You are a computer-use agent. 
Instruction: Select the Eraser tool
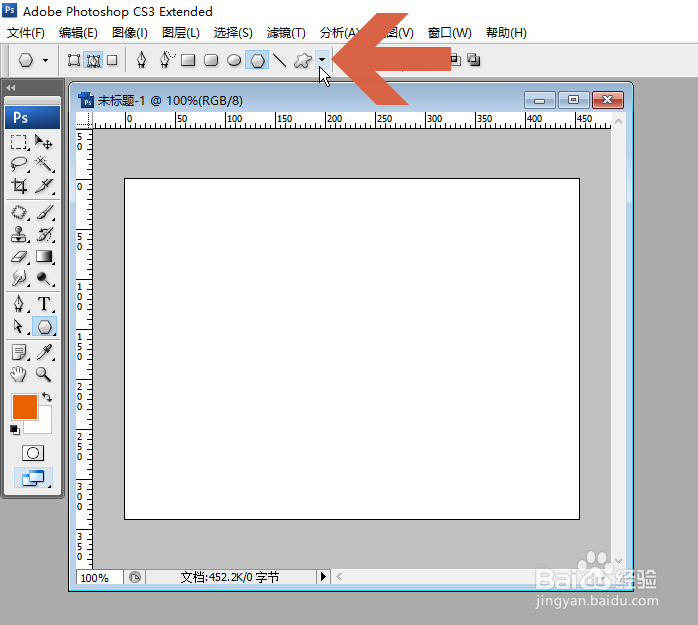[x=19, y=257]
